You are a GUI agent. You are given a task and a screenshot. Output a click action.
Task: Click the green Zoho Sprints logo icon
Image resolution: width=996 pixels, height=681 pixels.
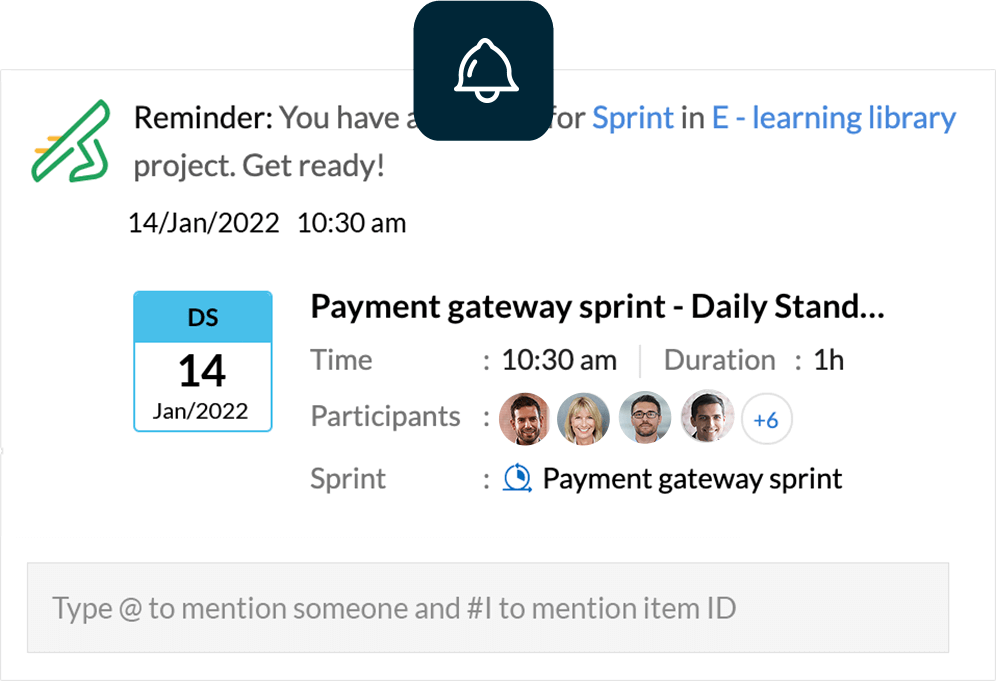(x=71, y=141)
